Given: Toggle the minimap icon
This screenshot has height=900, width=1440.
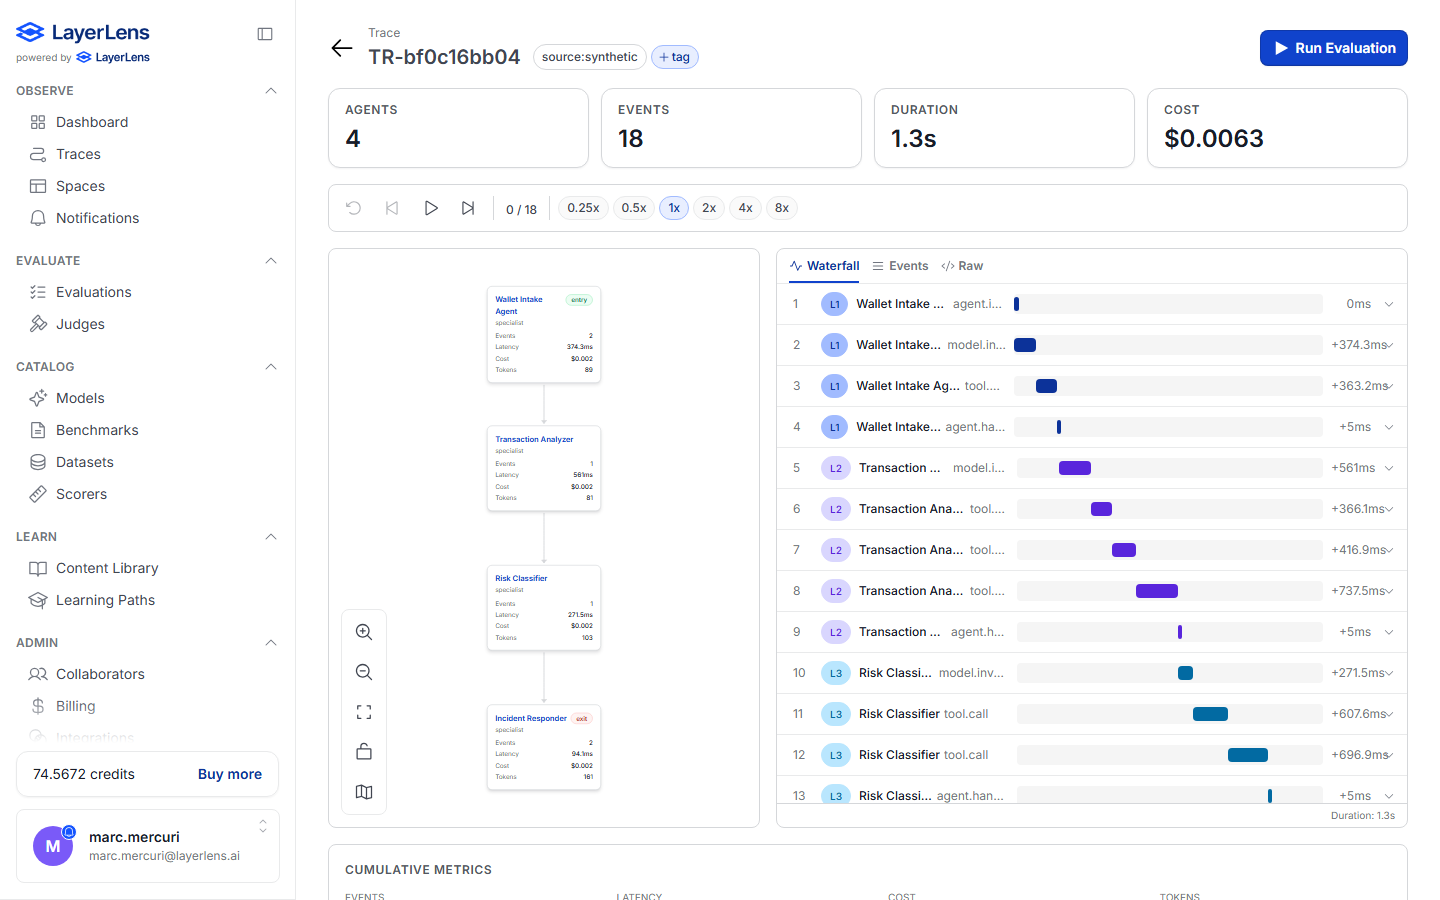Looking at the screenshot, I should pyautogui.click(x=364, y=792).
